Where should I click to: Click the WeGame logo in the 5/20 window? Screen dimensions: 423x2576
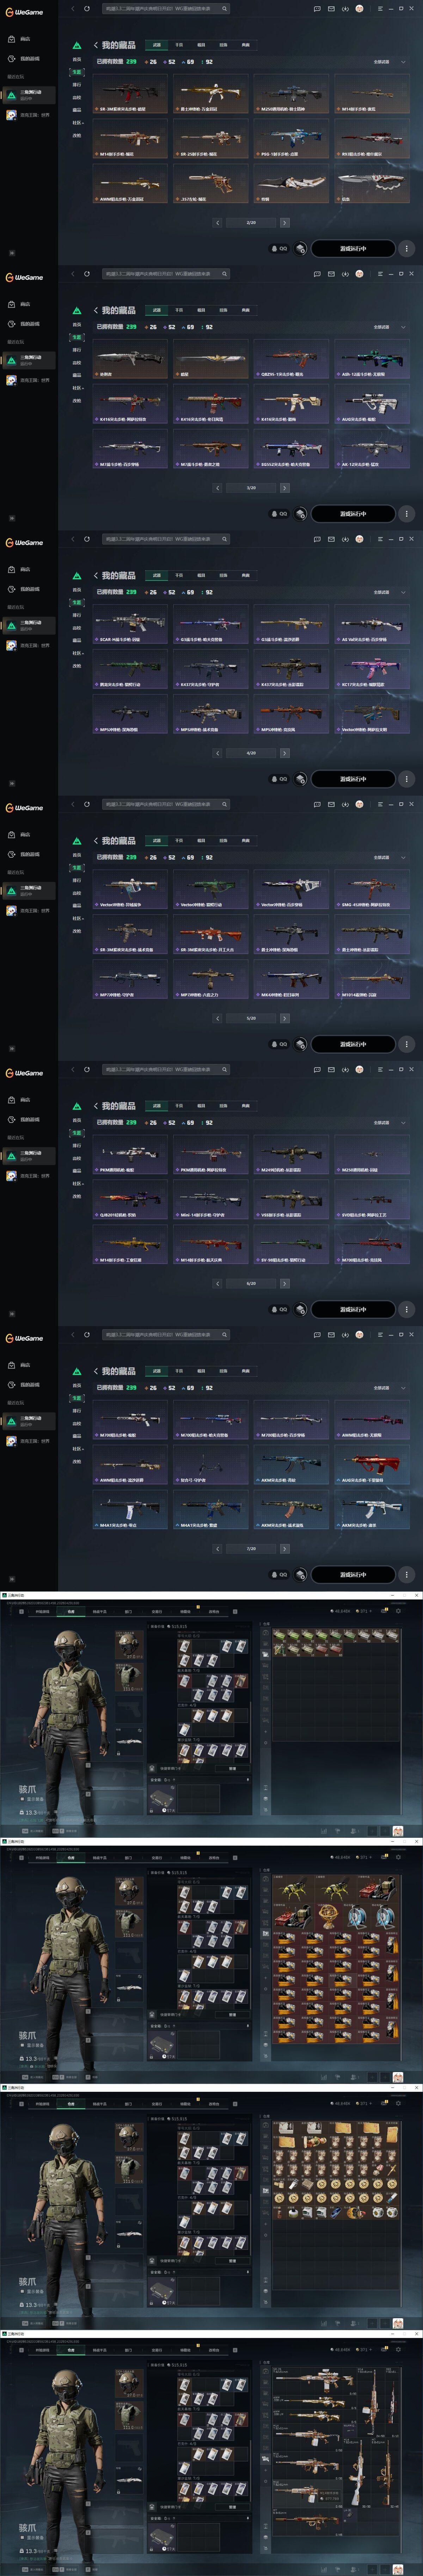24,808
